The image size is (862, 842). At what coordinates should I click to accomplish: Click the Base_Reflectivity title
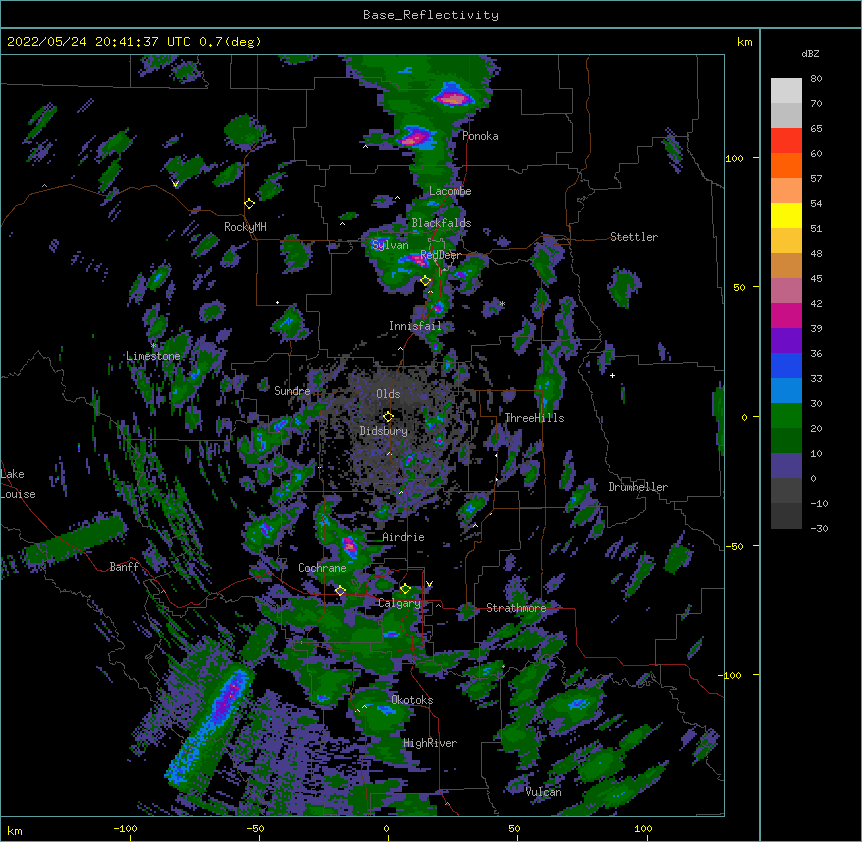pos(431,15)
